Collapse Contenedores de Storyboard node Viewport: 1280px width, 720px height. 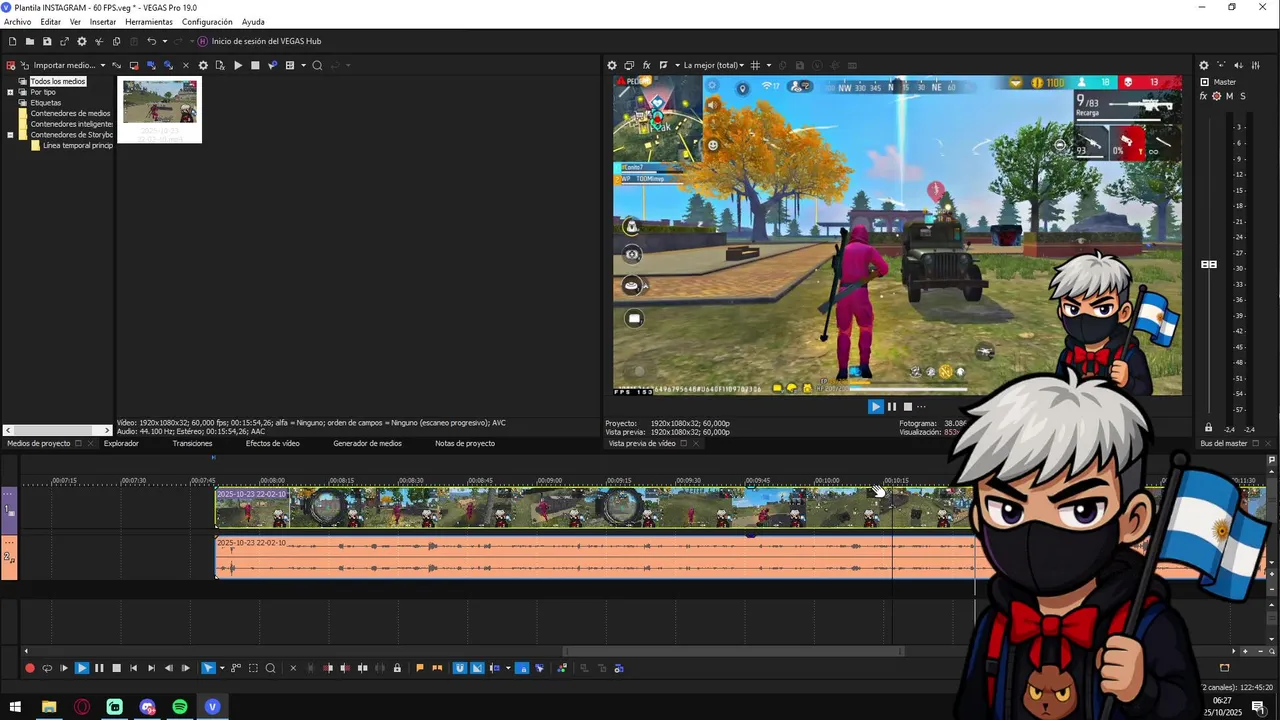[x=10, y=134]
